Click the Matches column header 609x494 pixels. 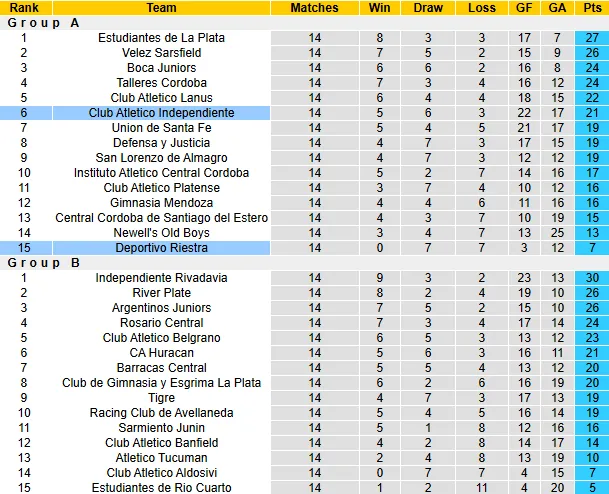pyautogui.click(x=314, y=8)
